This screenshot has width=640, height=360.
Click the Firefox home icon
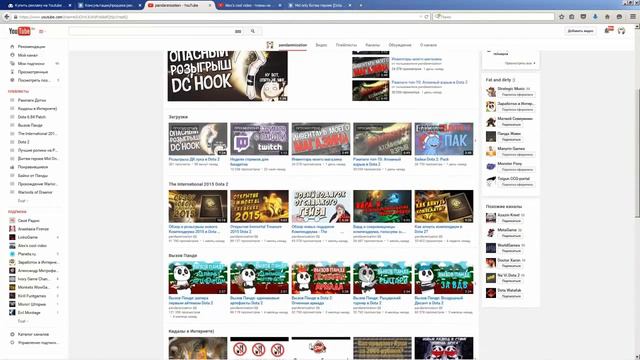click(607, 17)
